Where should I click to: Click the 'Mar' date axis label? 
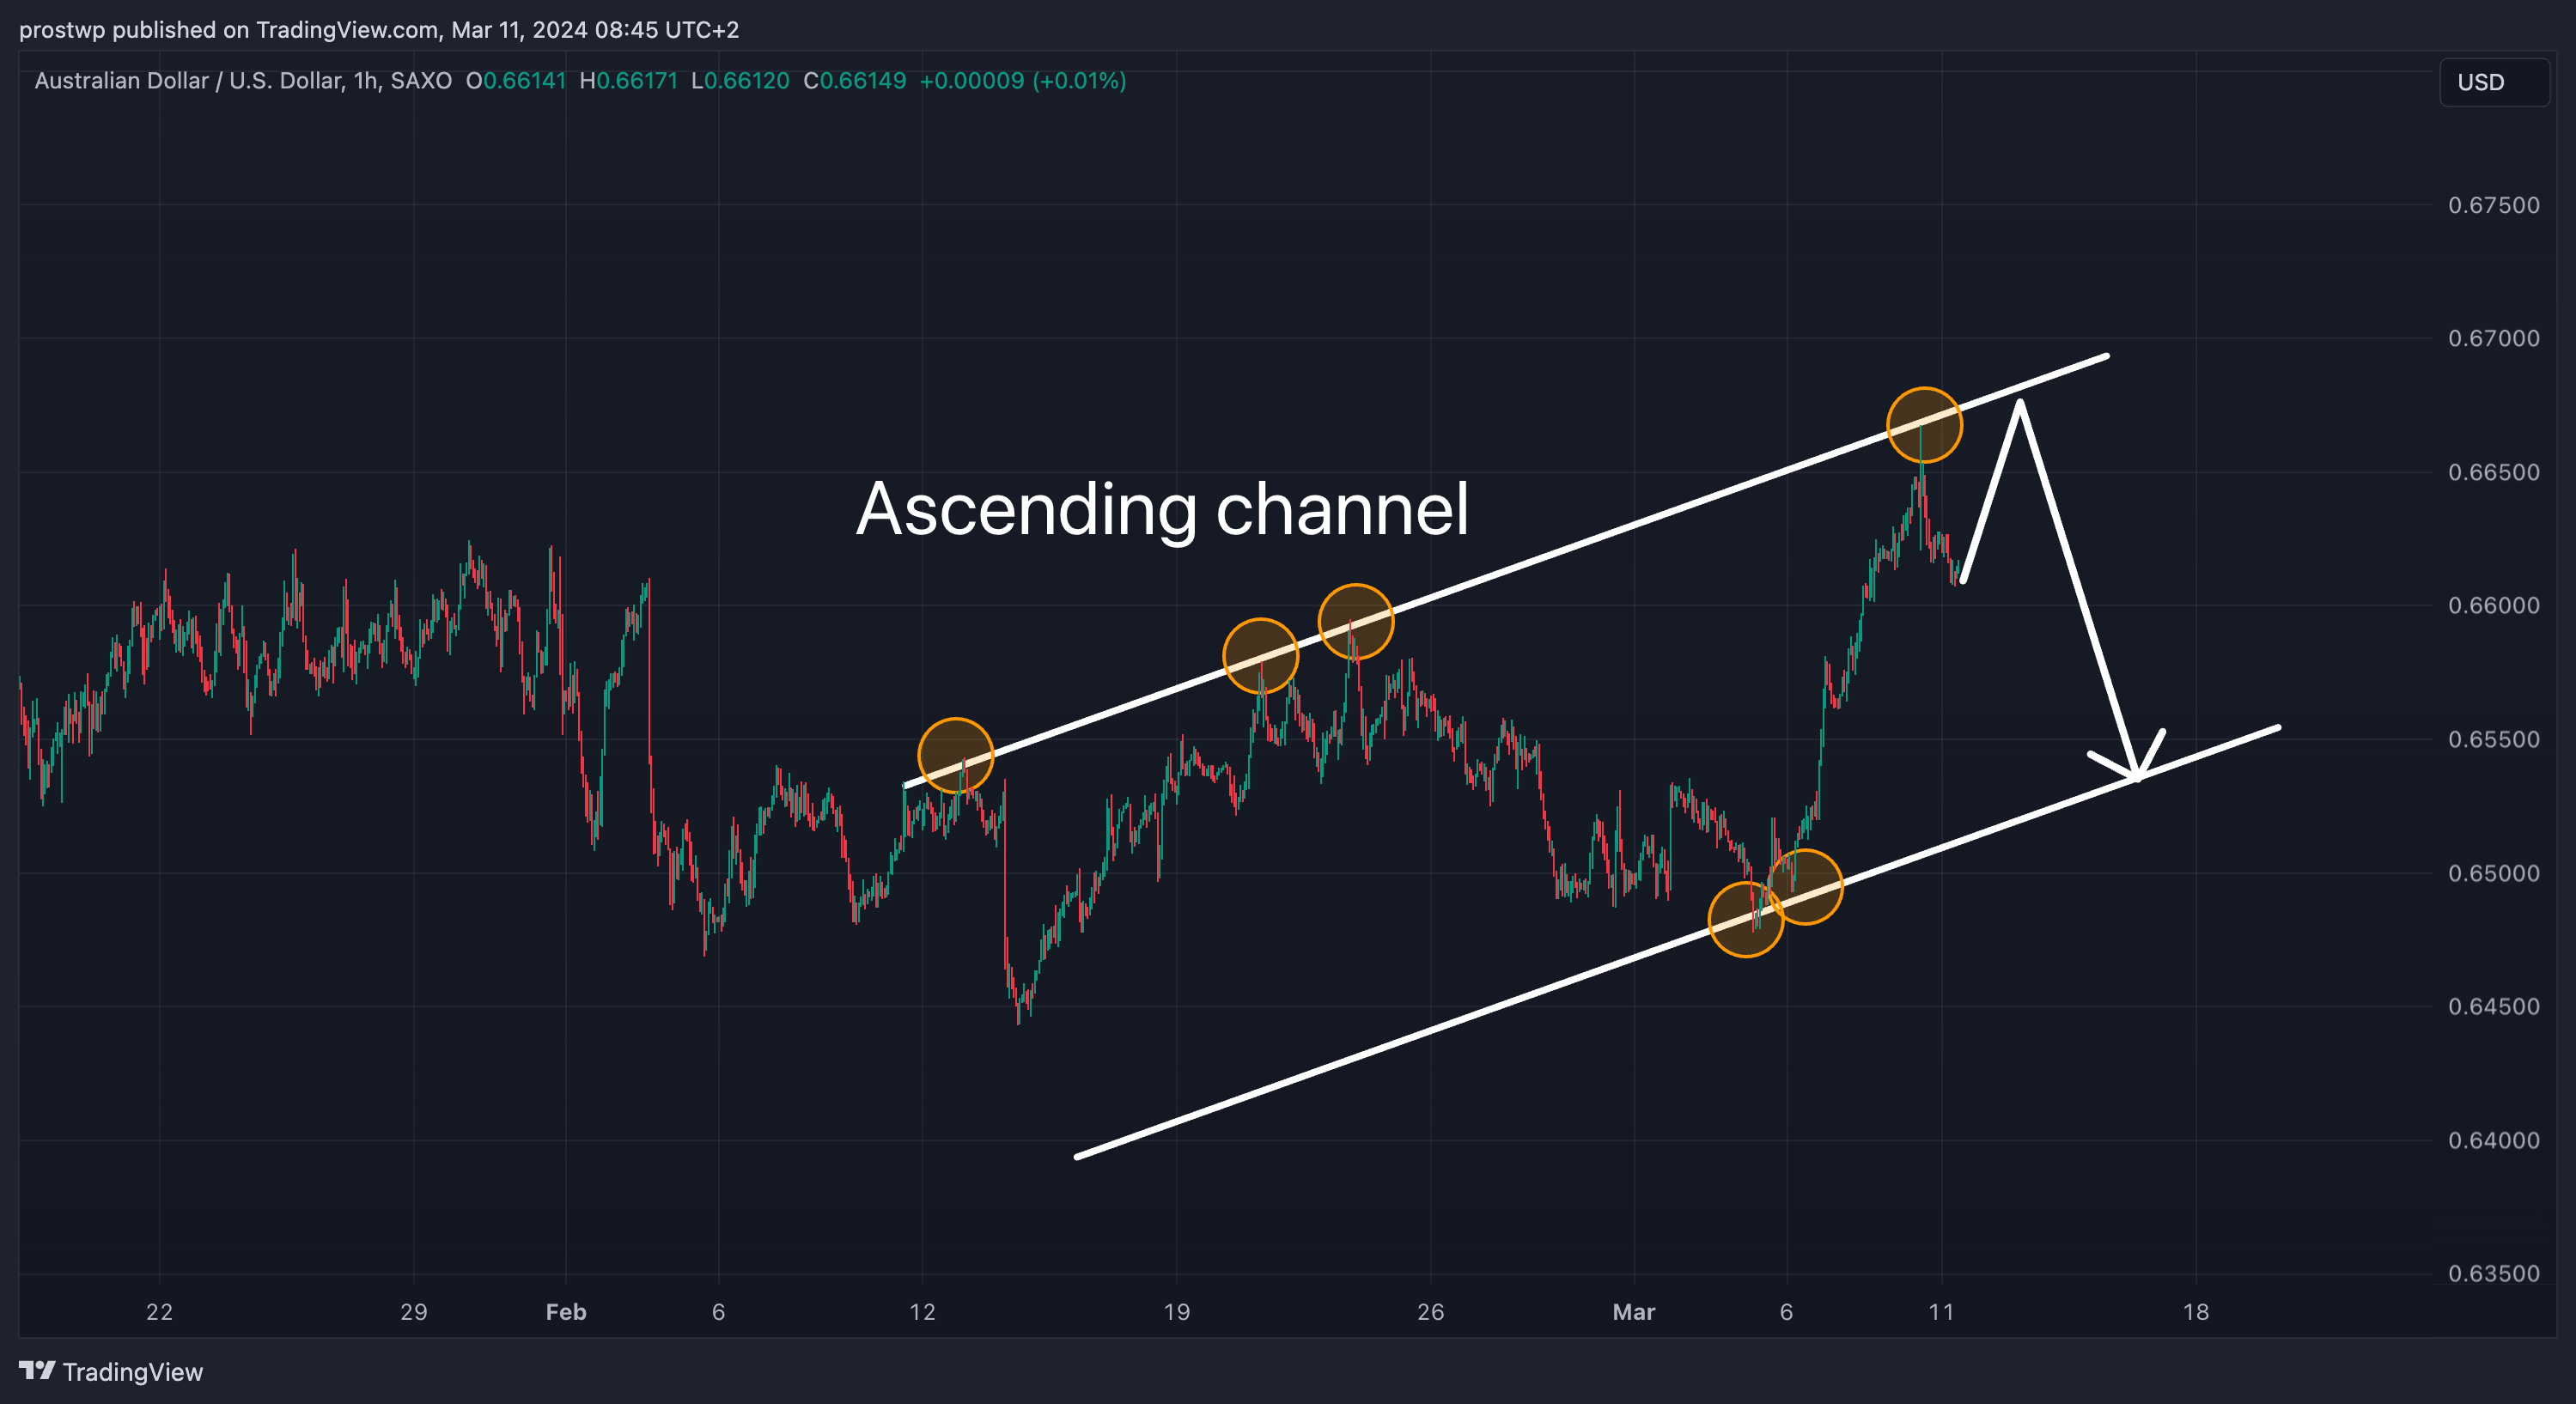click(x=1634, y=1312)
